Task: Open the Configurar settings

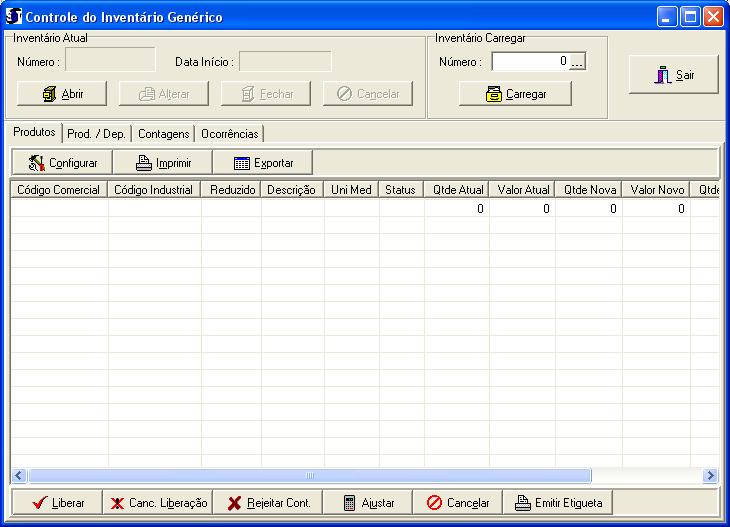Action: pos(62,162)
